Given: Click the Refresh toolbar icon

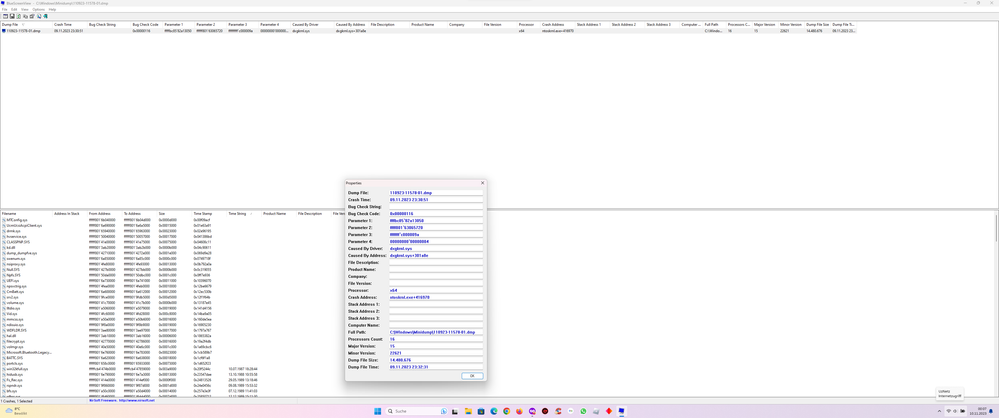Looking at the screenshot, I should pos(18,16).
